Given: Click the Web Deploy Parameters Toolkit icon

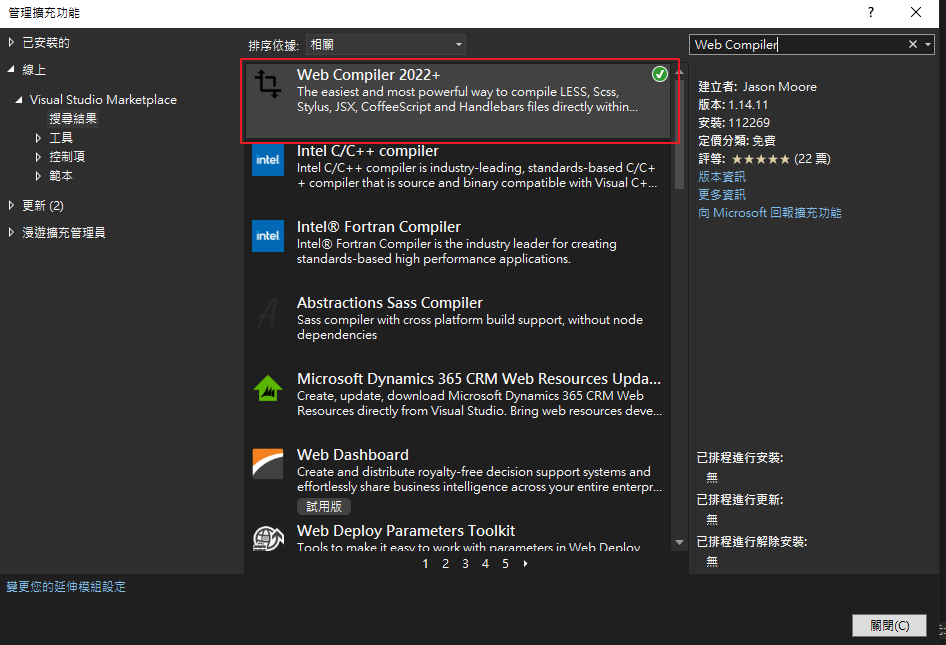Looking at the screenshot, I should pyautogui.click(x=268, y=538).
